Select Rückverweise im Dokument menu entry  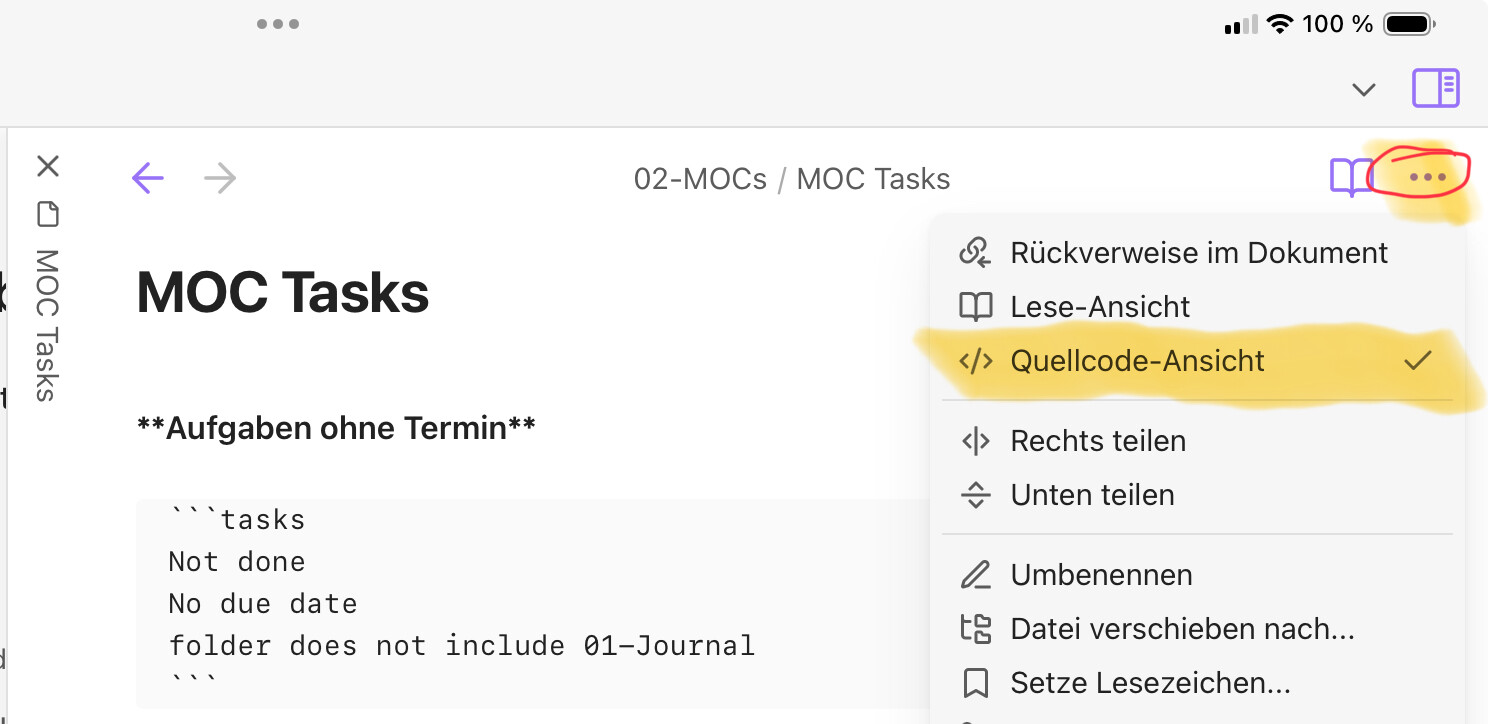1198,252
